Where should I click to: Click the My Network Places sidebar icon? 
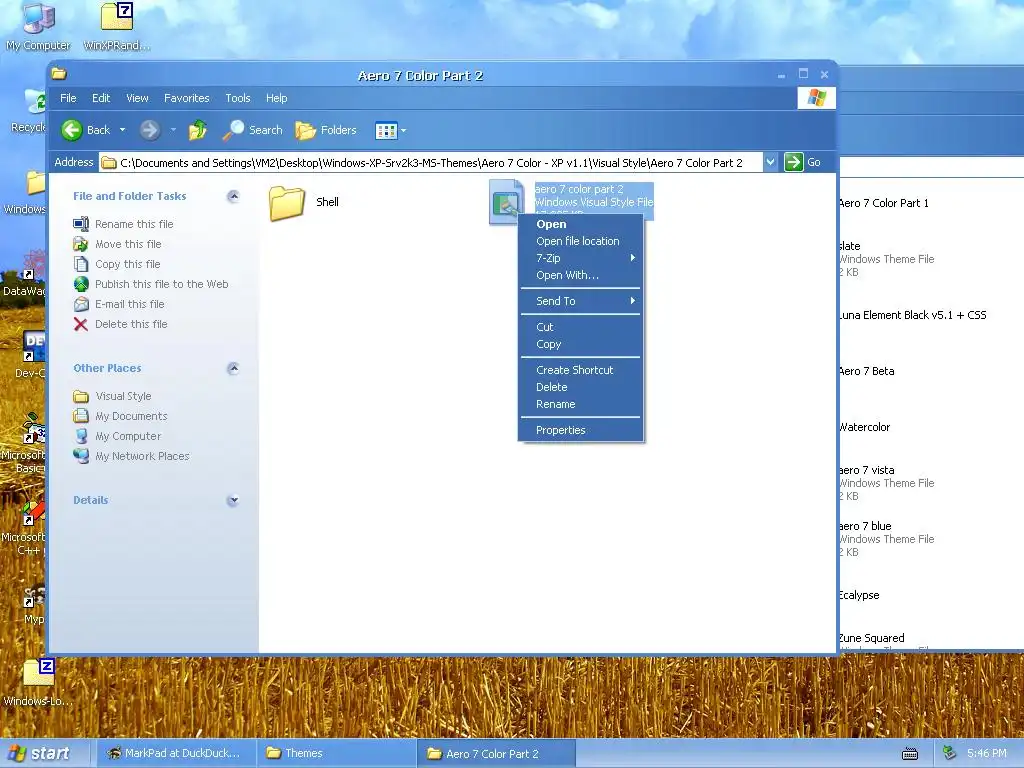point(81,456)
